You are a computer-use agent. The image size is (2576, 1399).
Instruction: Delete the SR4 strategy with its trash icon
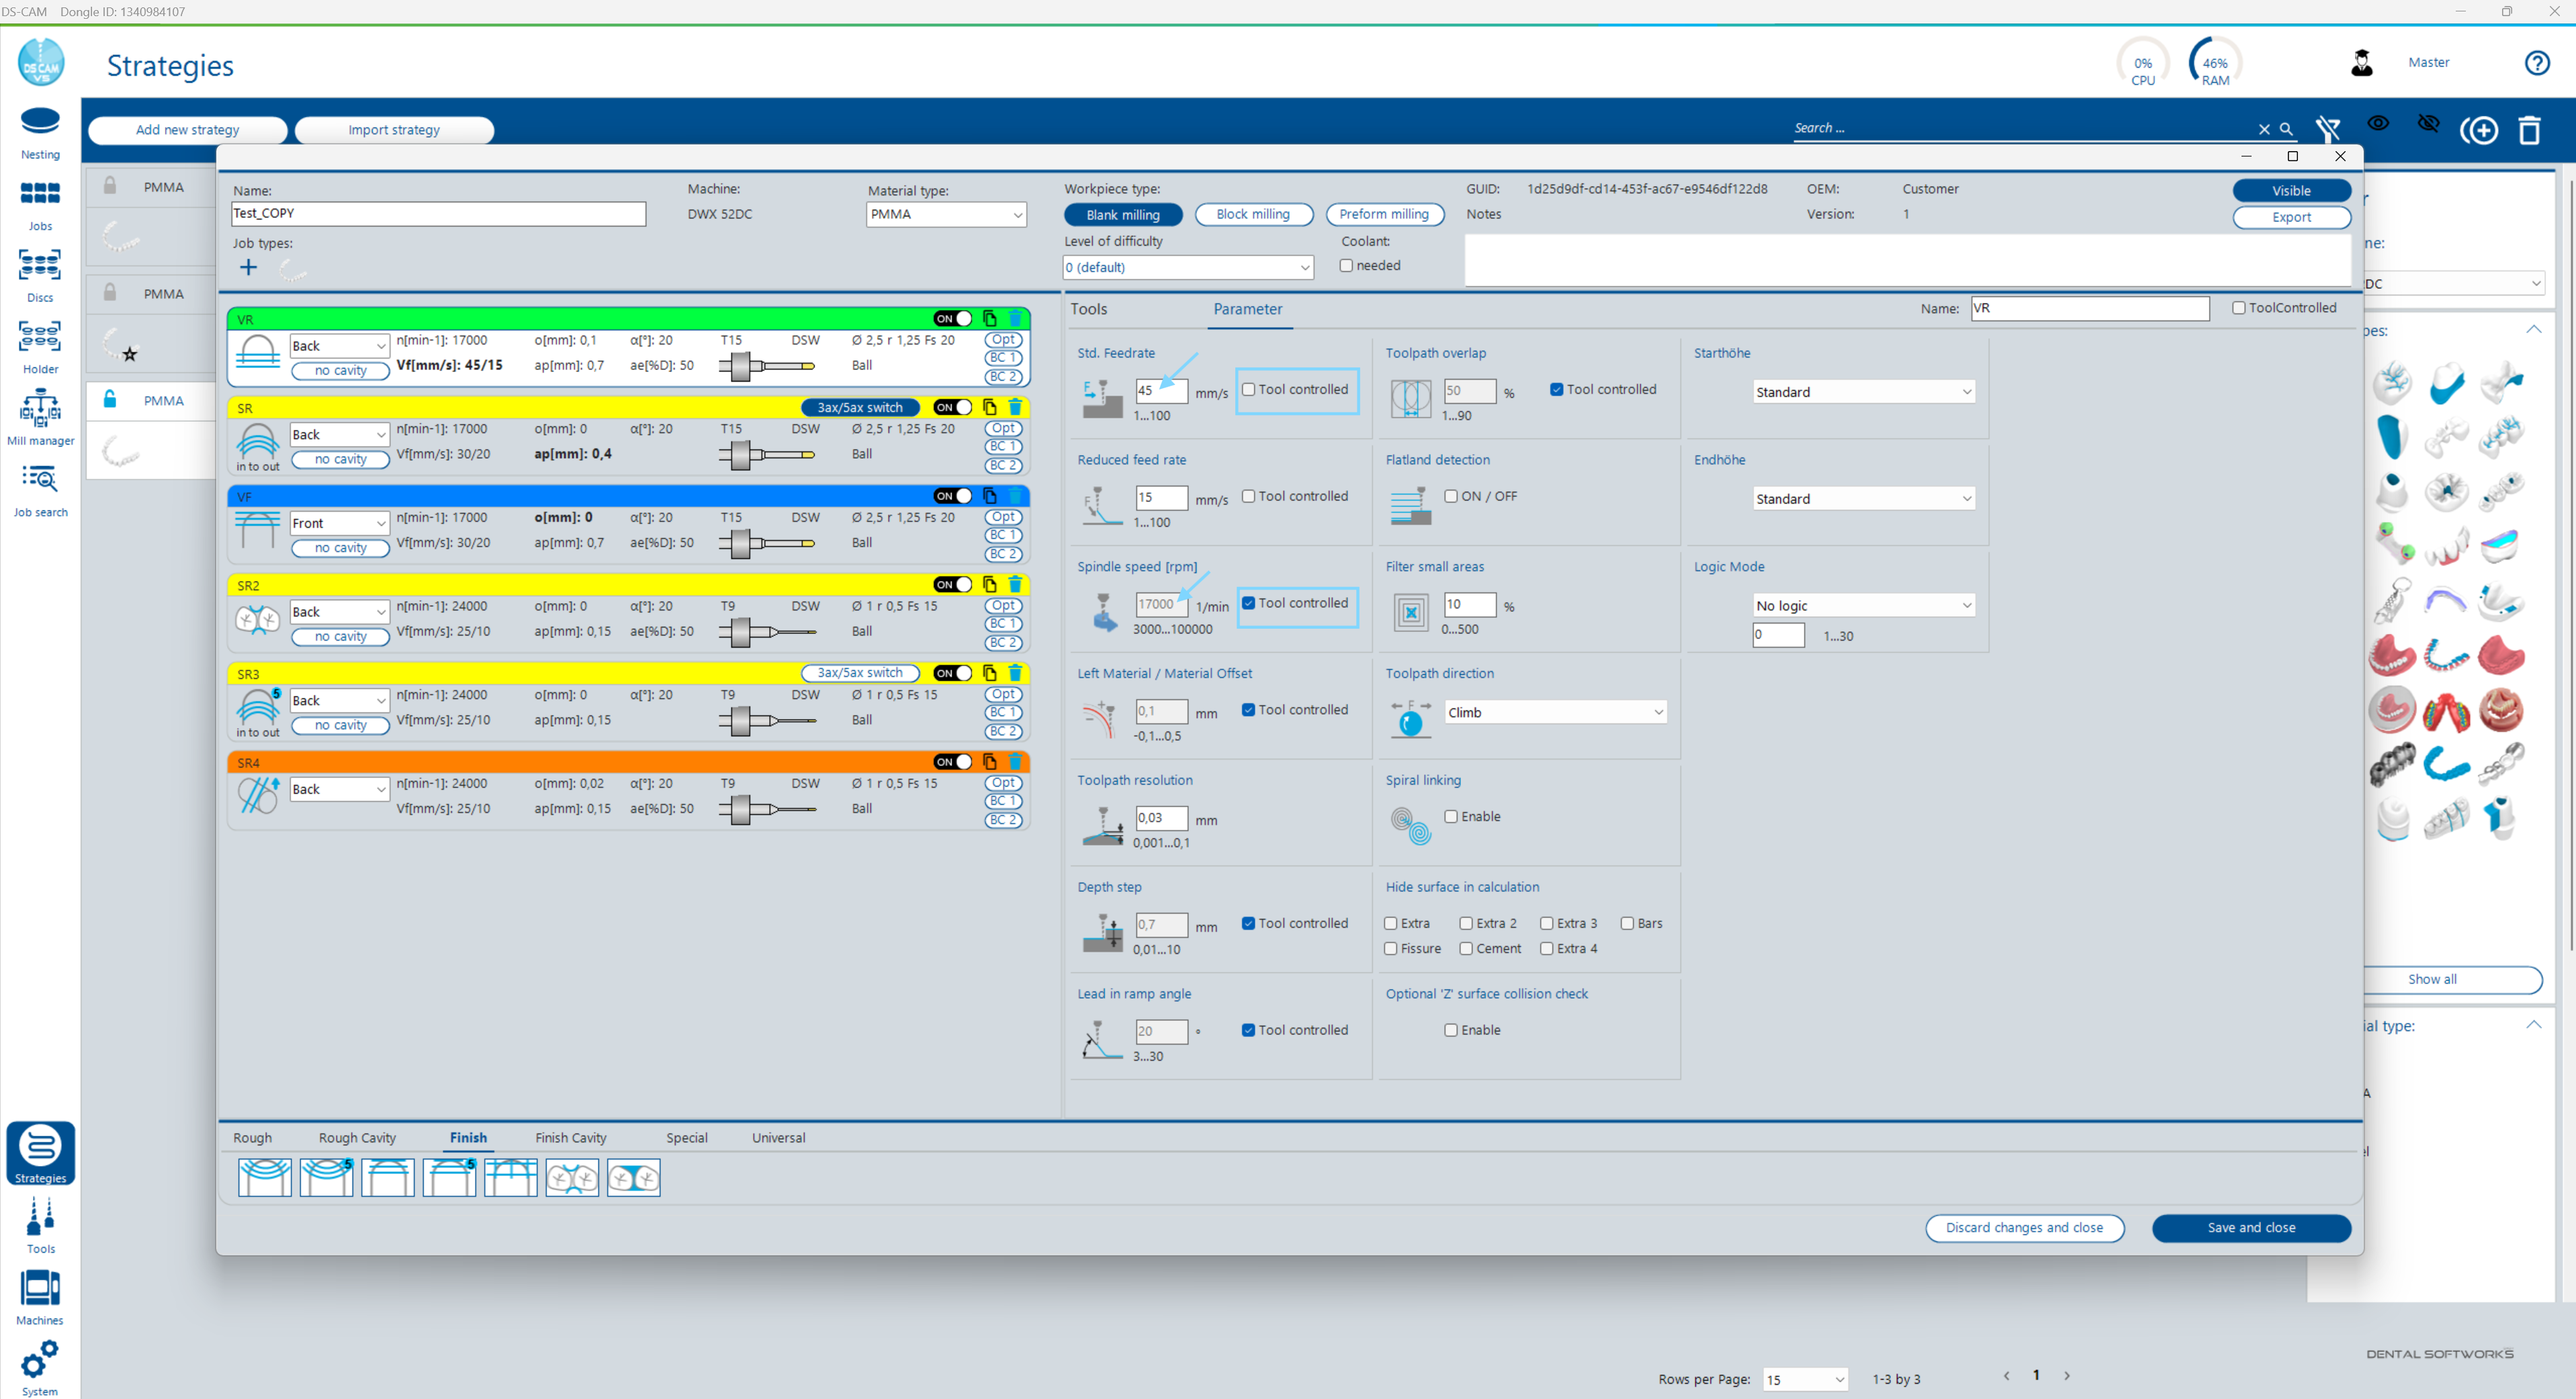(x=1016, y=761)
